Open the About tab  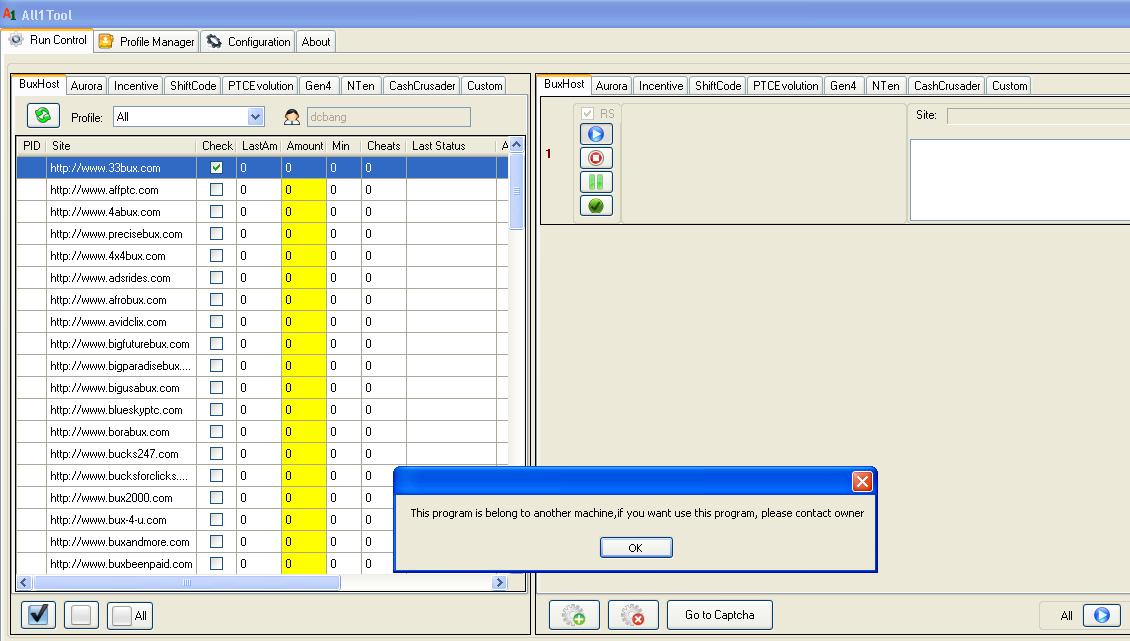(x=316, y=42)
